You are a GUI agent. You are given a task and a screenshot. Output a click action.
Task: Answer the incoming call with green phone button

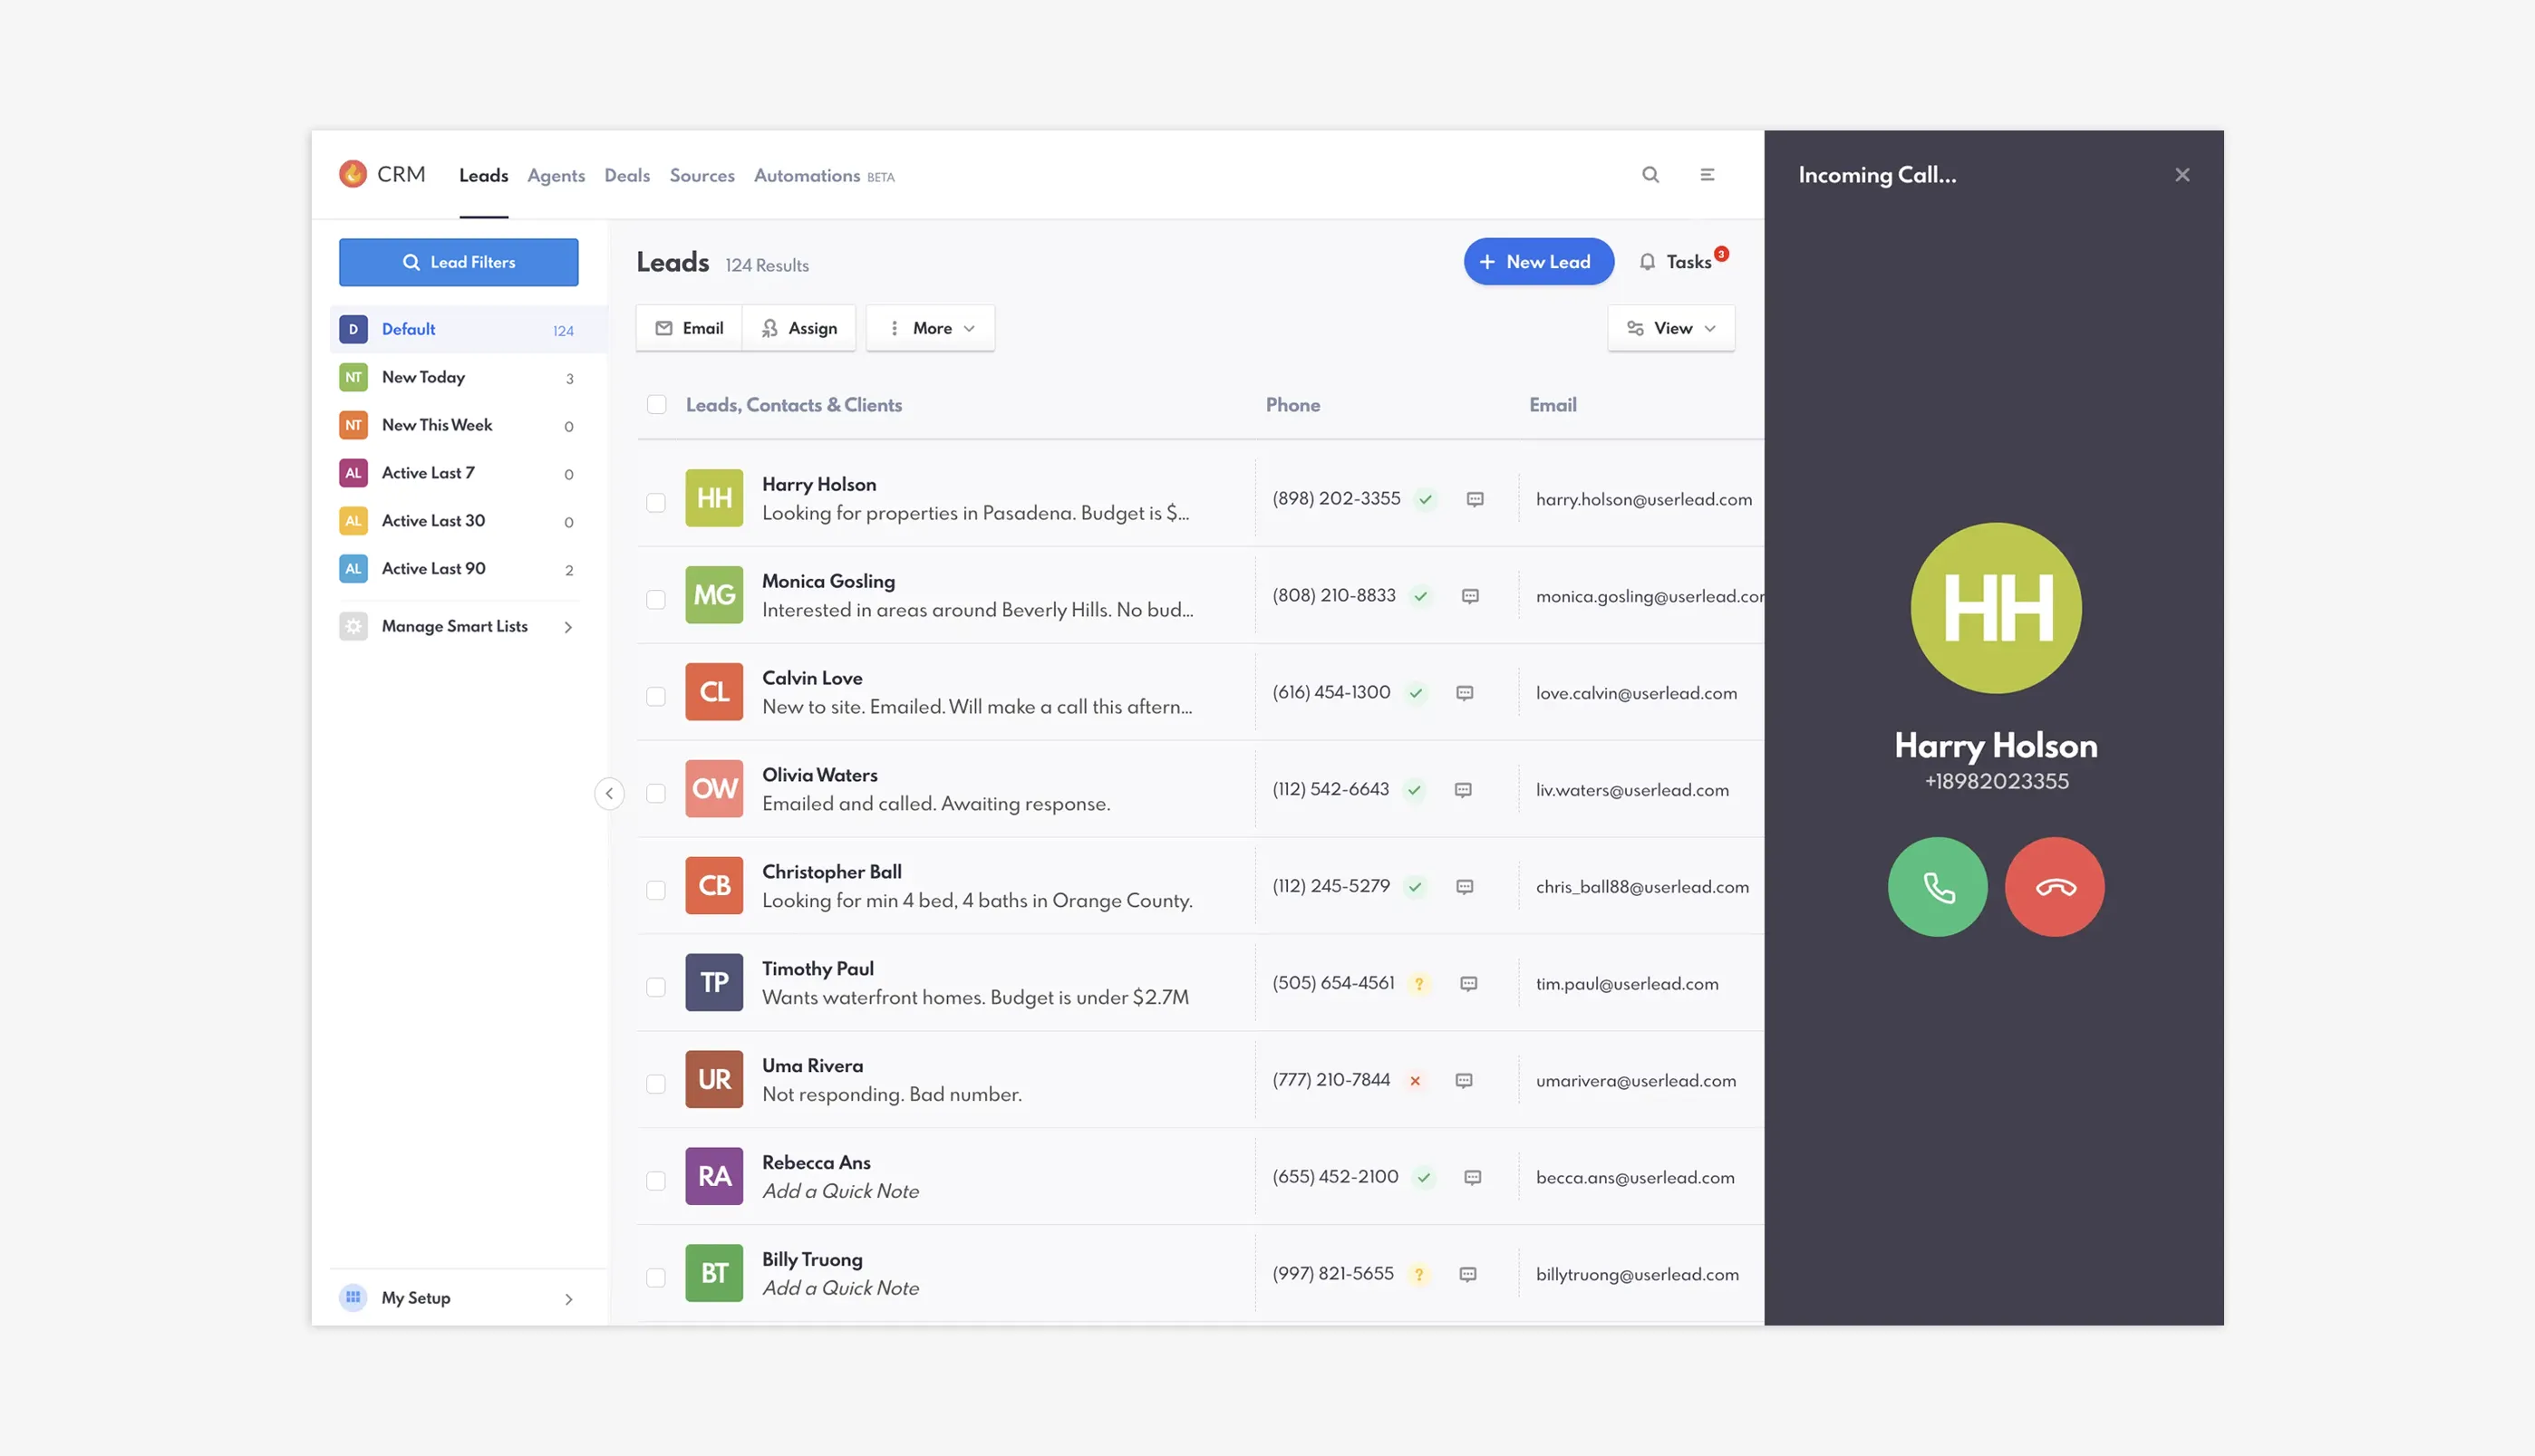pyautogui.click(x=1937, y=887)
